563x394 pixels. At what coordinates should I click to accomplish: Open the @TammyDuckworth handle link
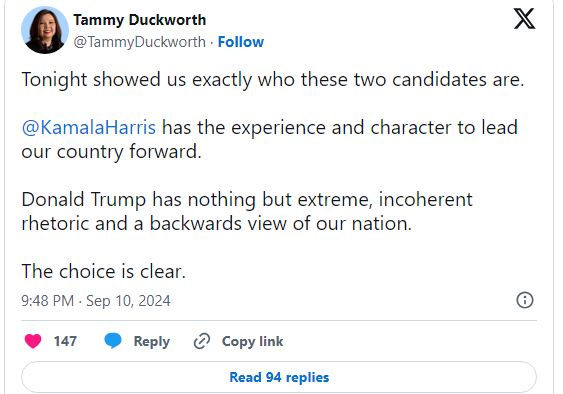[140, 42]
